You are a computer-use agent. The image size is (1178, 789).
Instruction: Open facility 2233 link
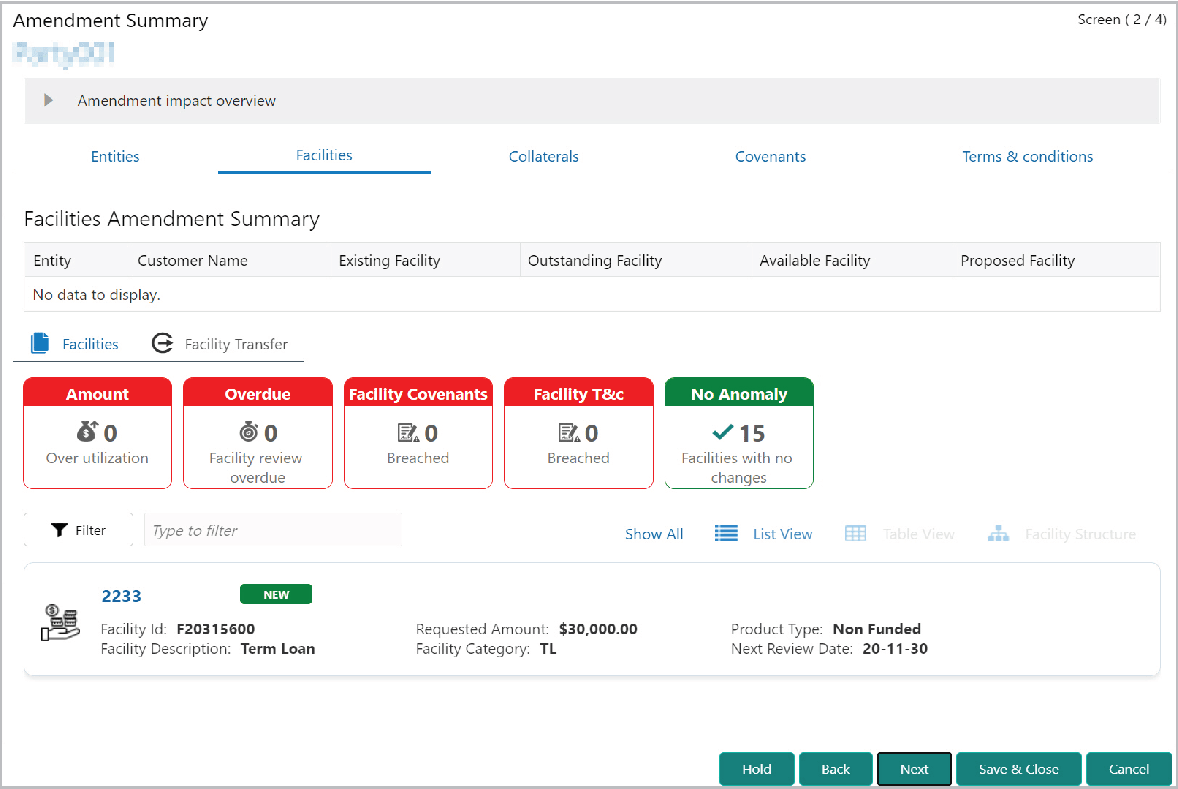122,596
